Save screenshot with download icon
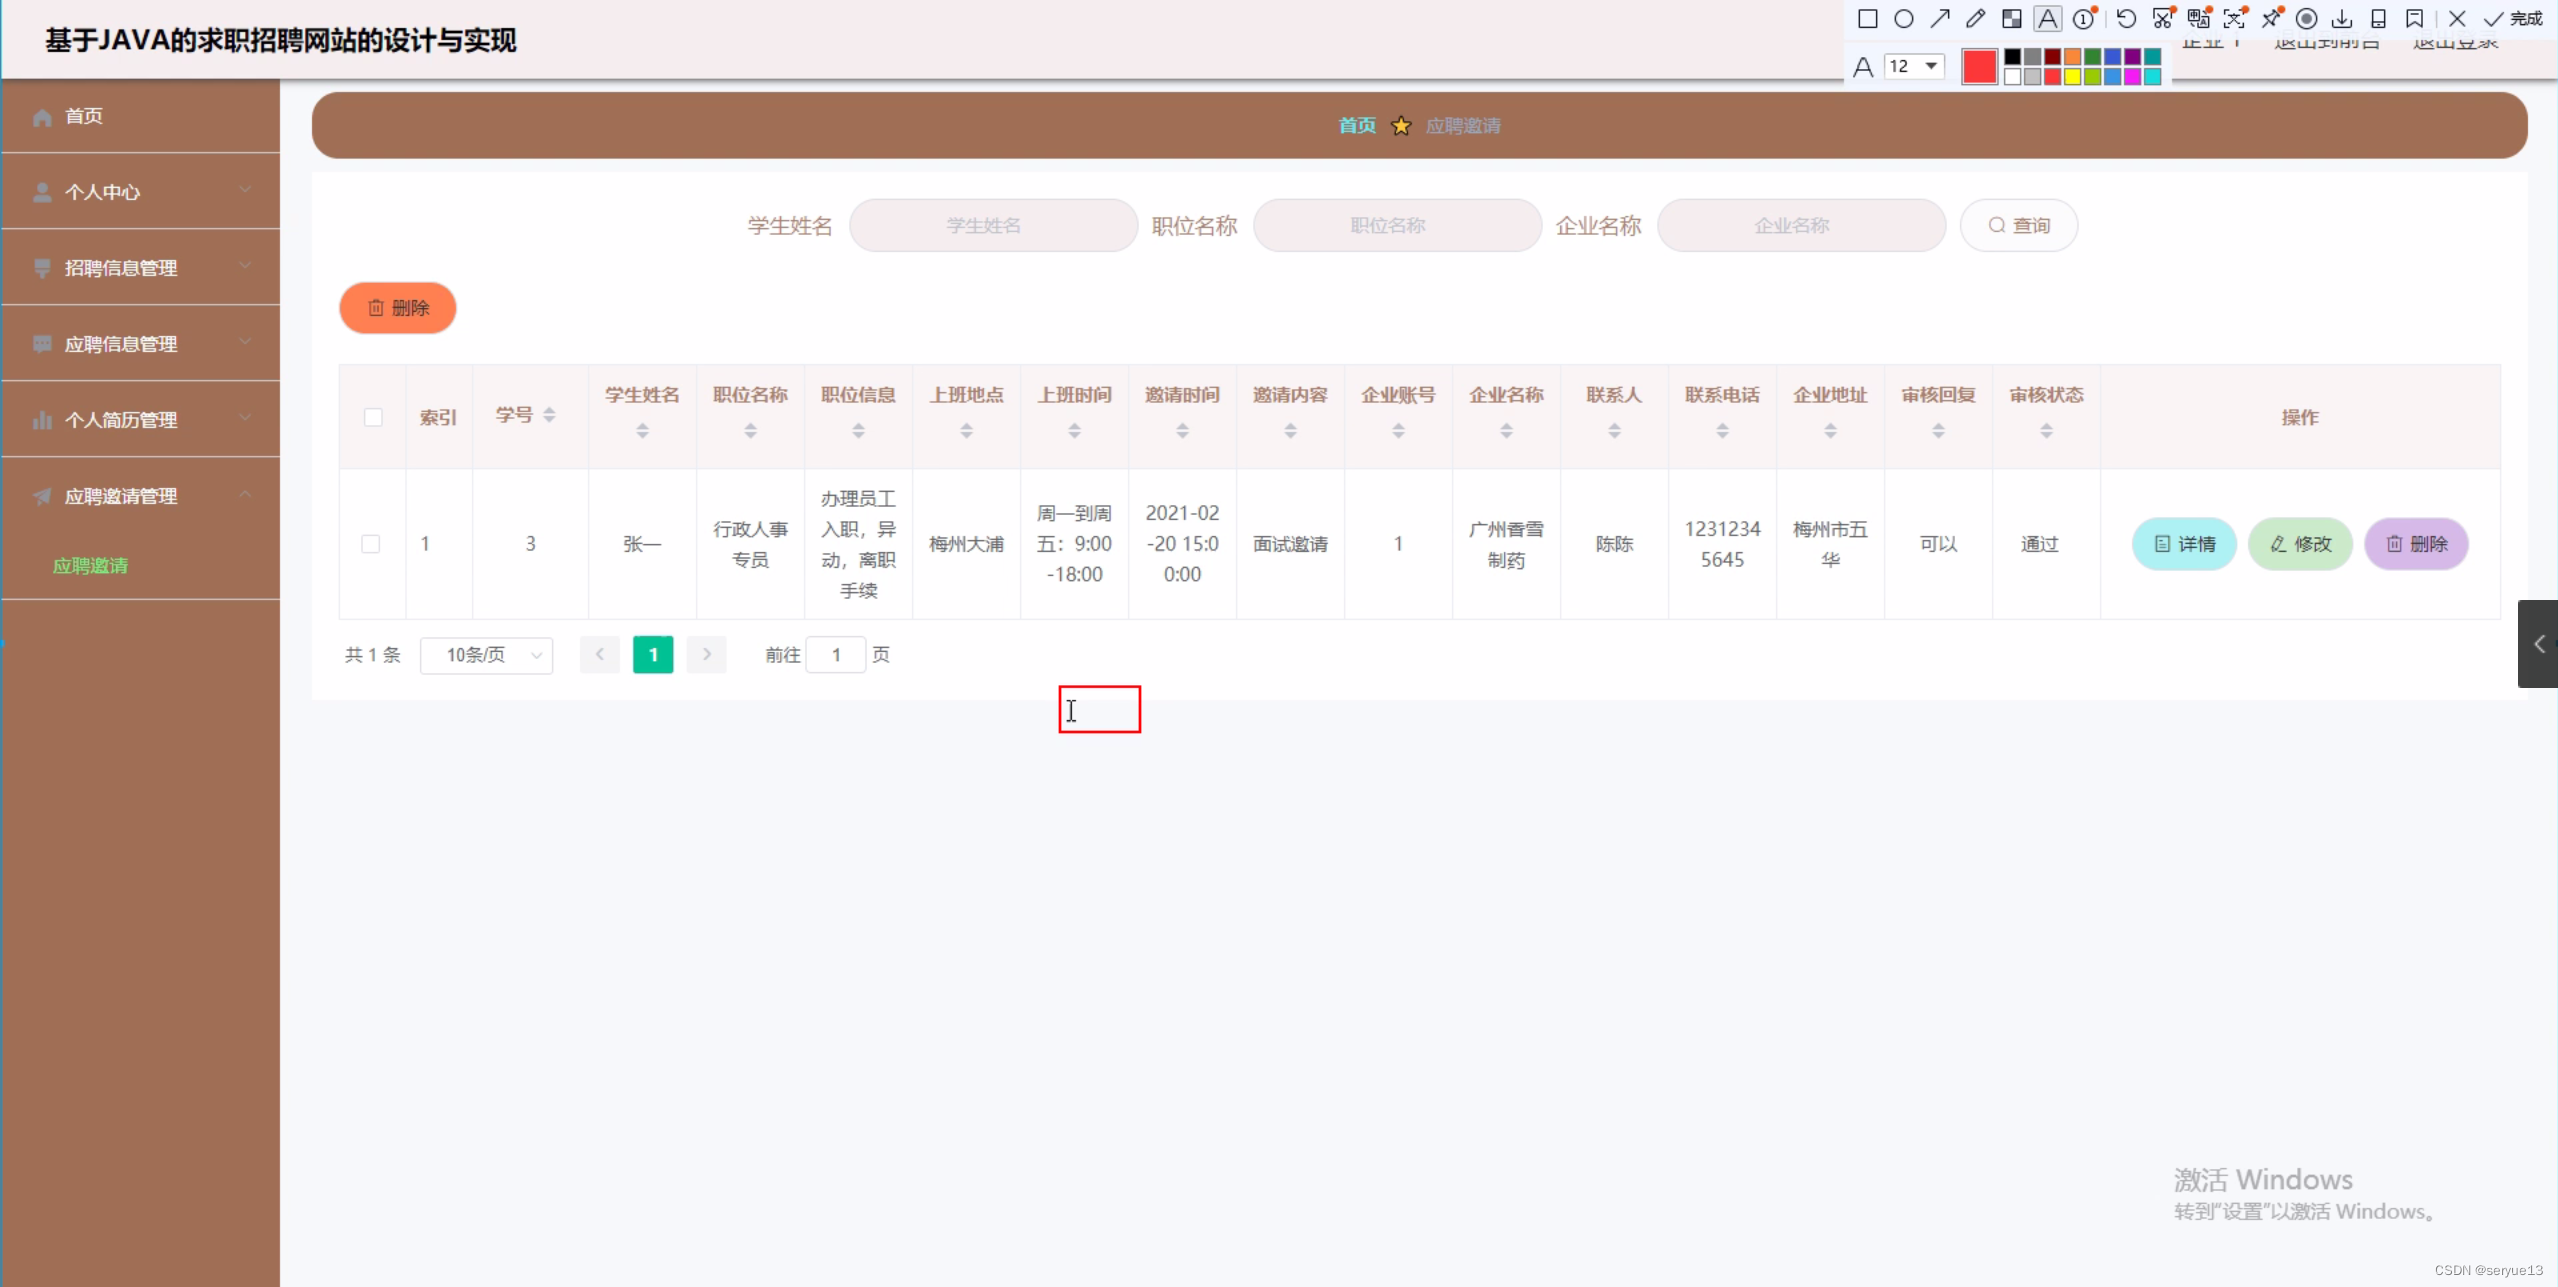 pyautogui.click(x=2342, y=19)
